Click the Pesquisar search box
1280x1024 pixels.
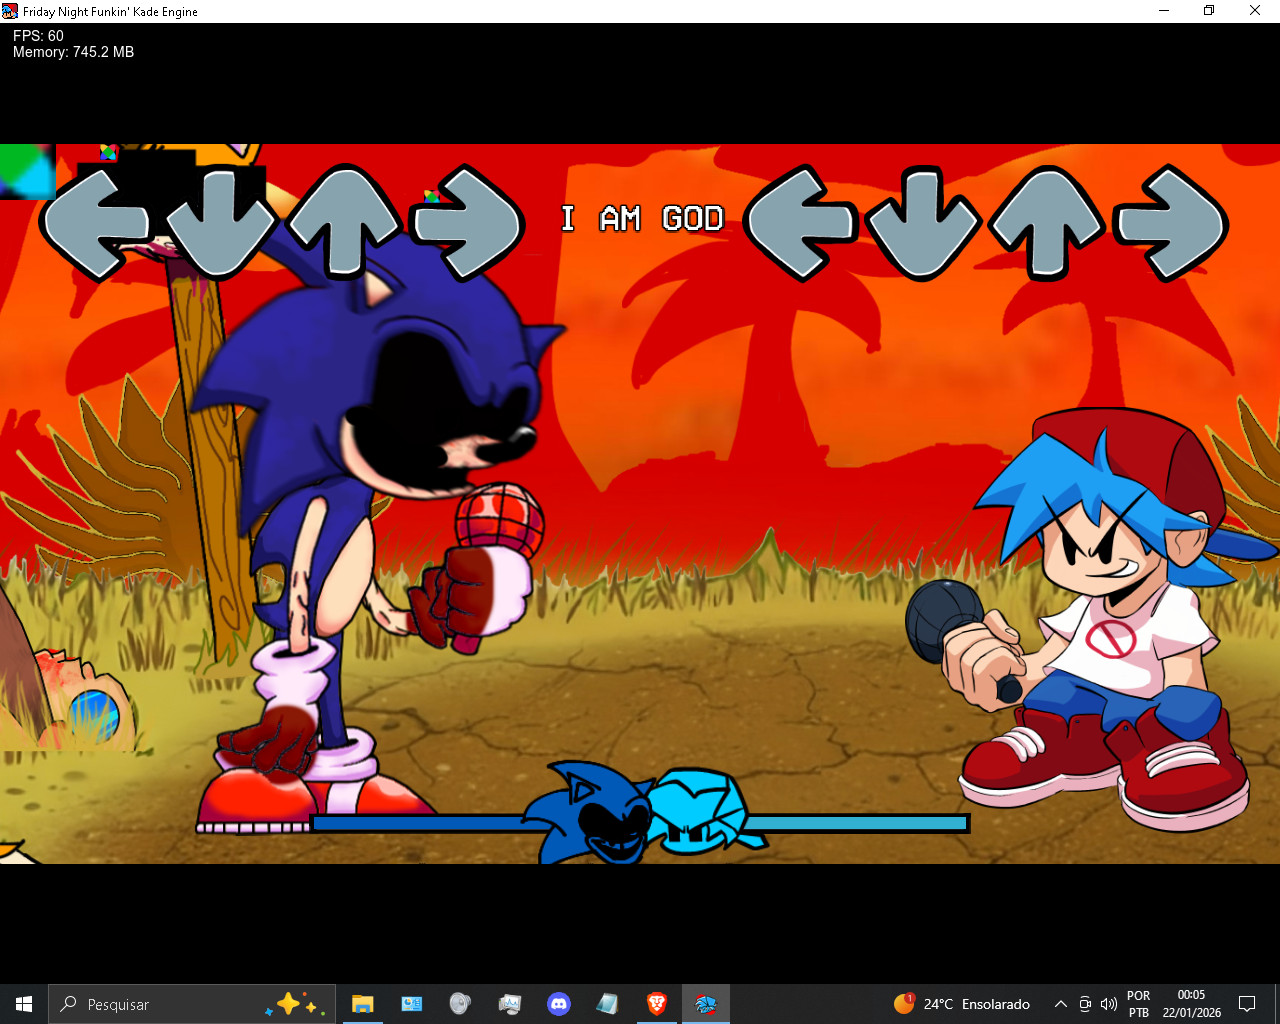coord(193,1004)
